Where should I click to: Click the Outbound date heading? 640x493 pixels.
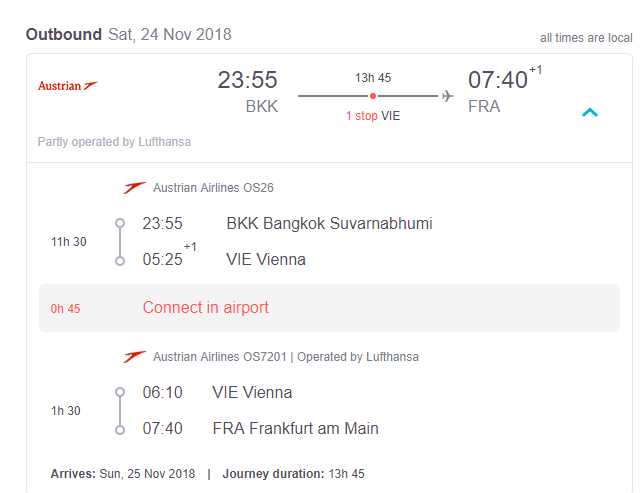coord(128,35)
